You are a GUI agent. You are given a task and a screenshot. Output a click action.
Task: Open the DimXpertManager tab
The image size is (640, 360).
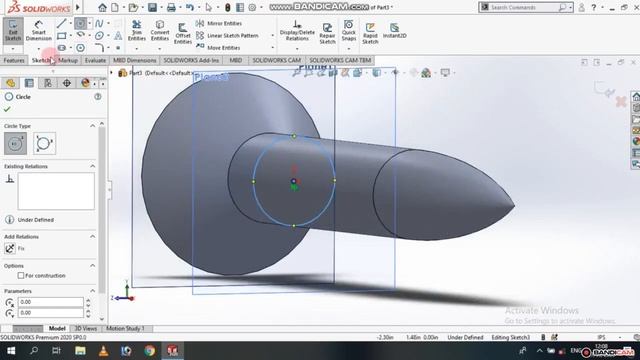point(67,83)
